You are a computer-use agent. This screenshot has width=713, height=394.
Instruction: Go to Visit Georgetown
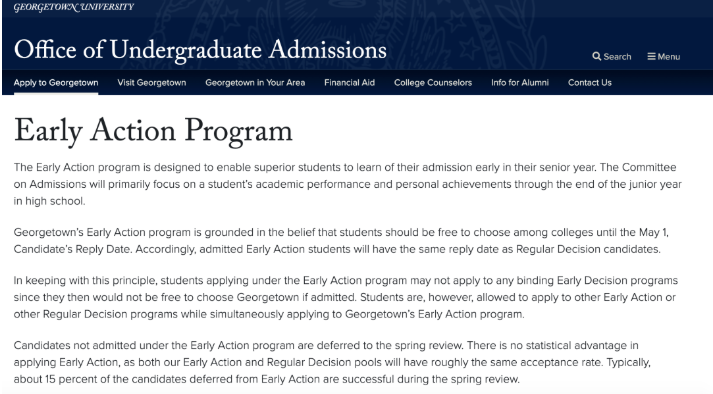151,82
